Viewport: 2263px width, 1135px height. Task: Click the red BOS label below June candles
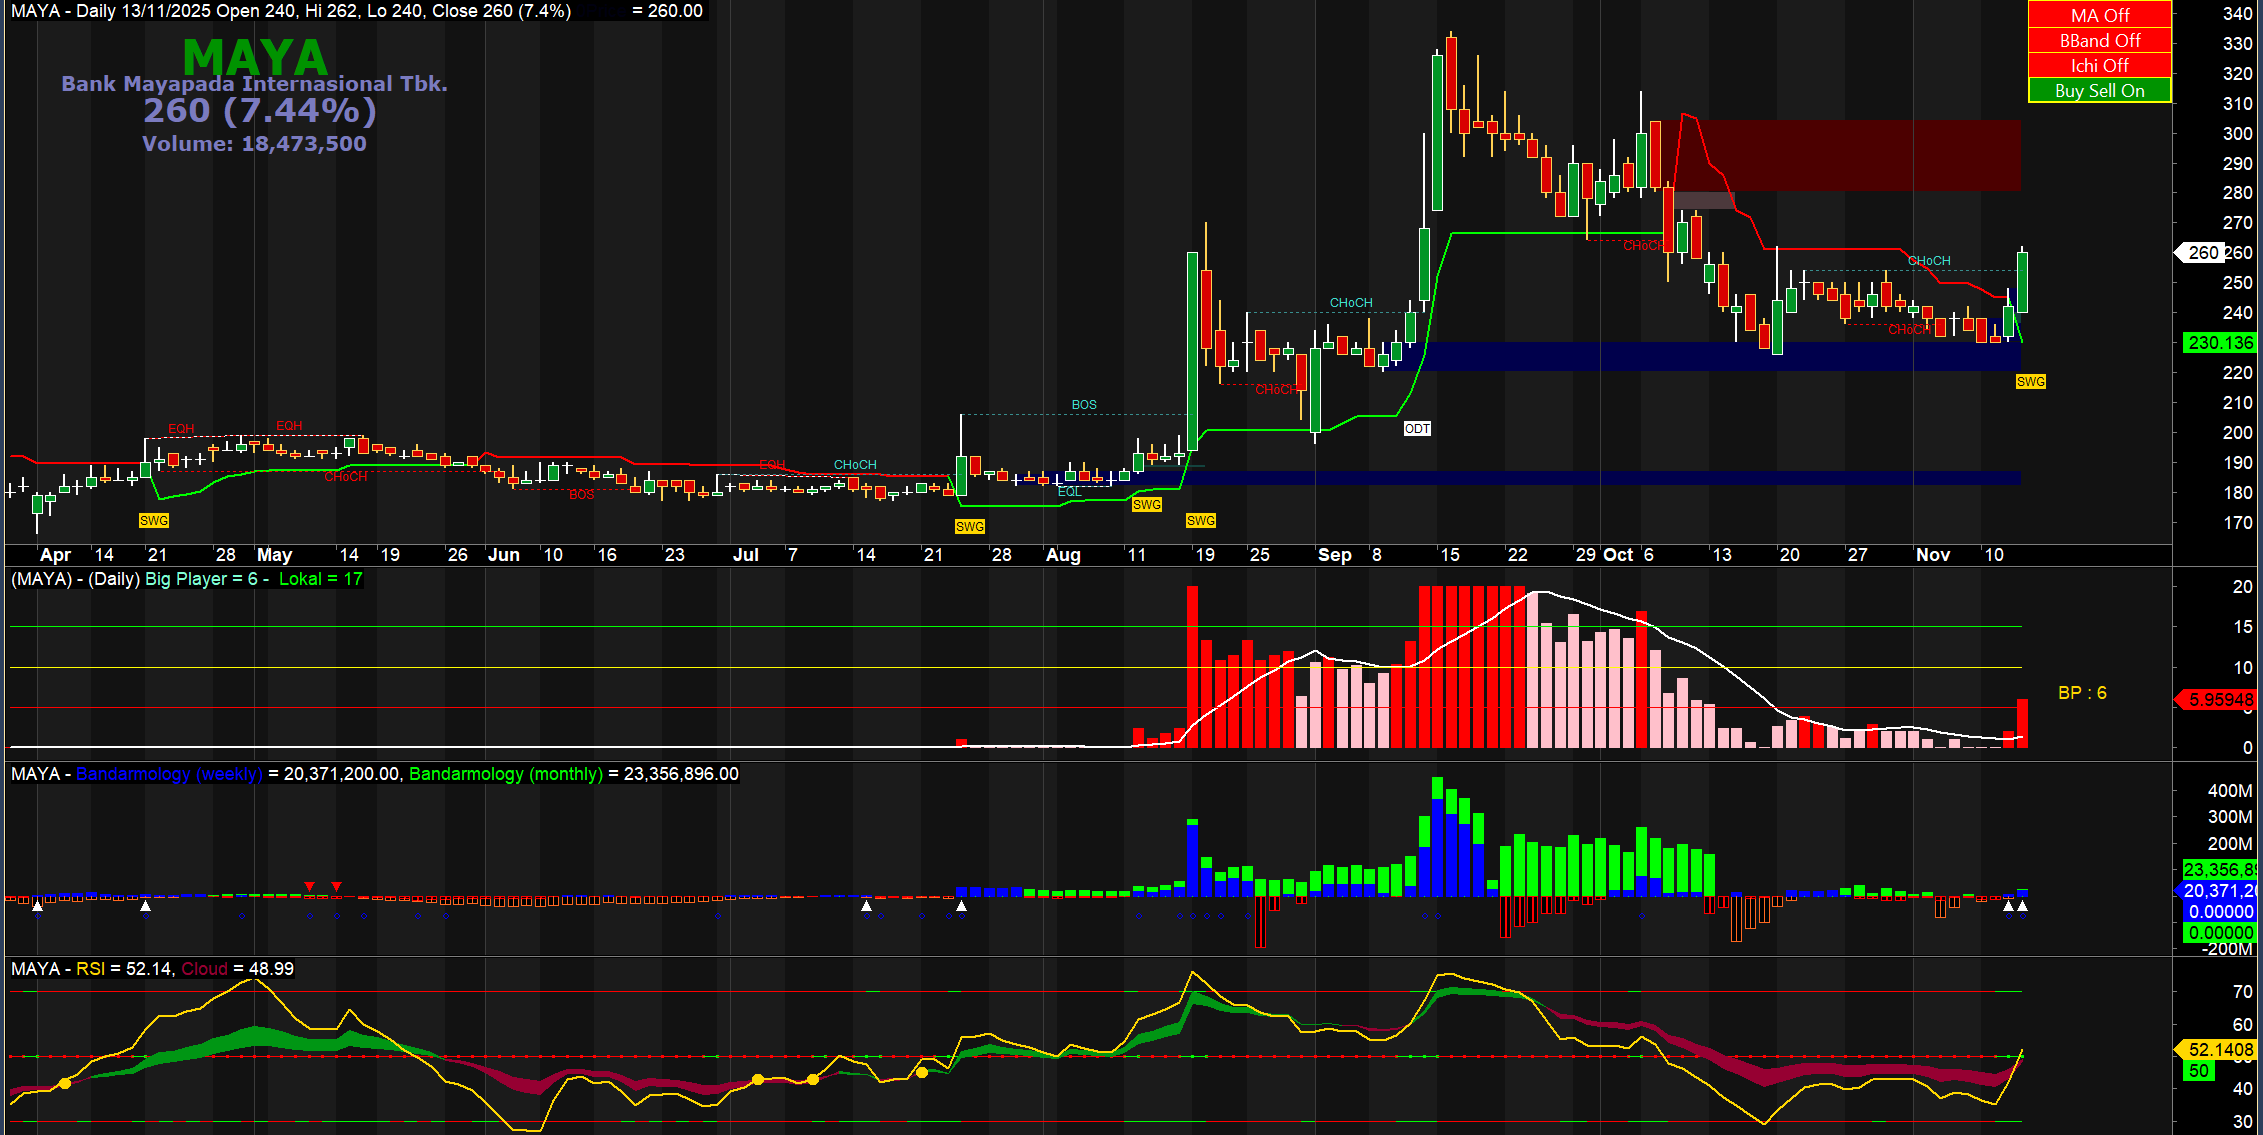581,495
